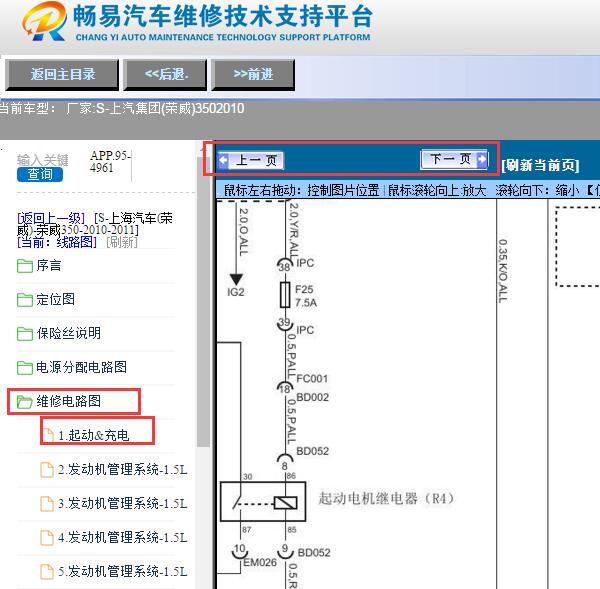Click the page icon beside 3.发动机管理系统-1.5L
600x589 pixels.
point(47,504)
